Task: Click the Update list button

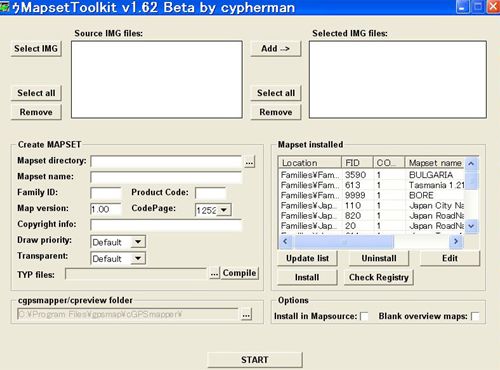Action: tap(307, 258)
